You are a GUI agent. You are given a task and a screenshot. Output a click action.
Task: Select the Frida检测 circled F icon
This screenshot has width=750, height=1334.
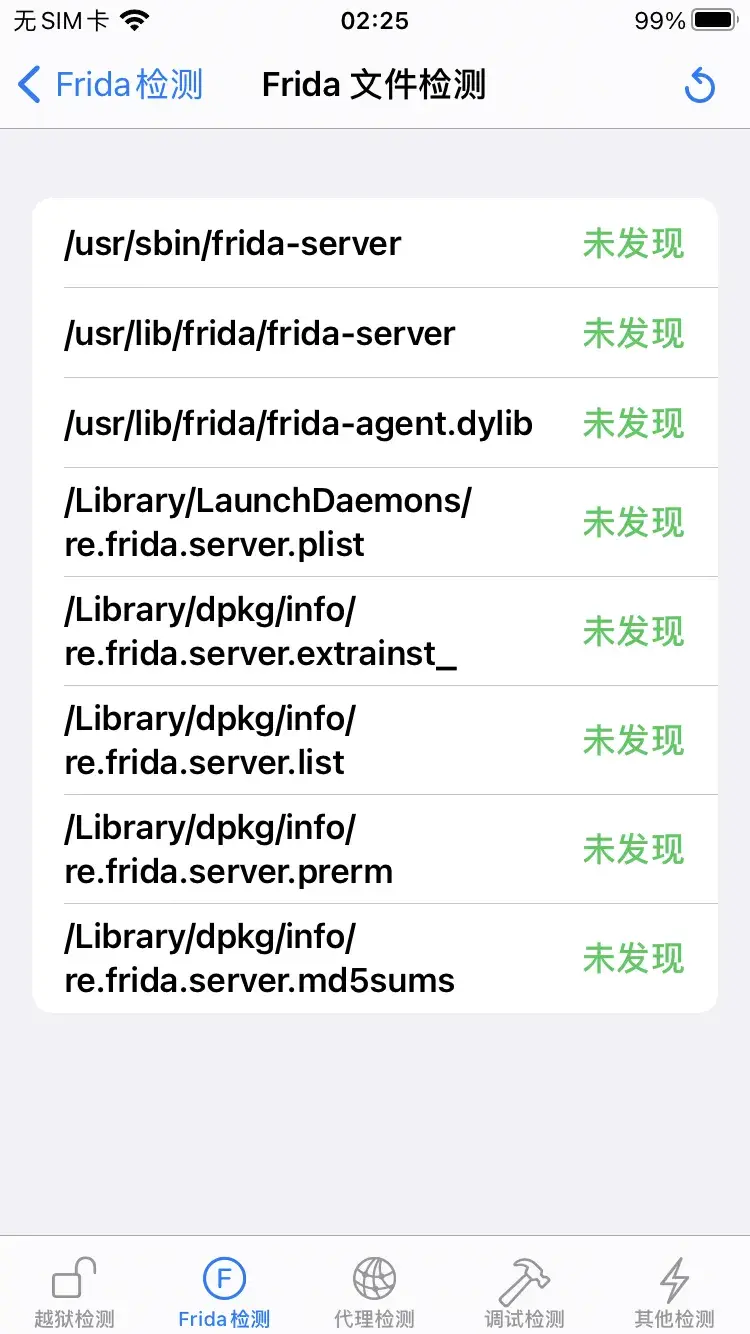224,1278
